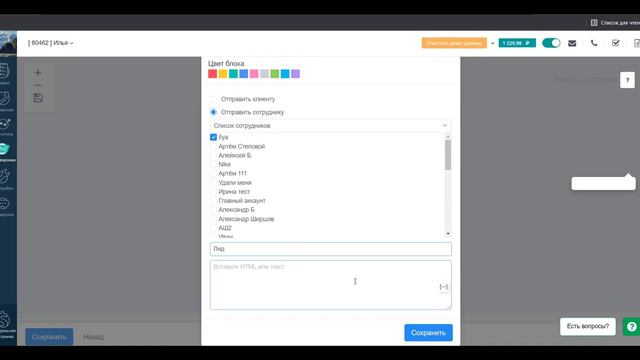The height and width of the screenshot is (360, 640).
Task: Open the second sidebar icon below the list icon
Action: pos(5,98)
